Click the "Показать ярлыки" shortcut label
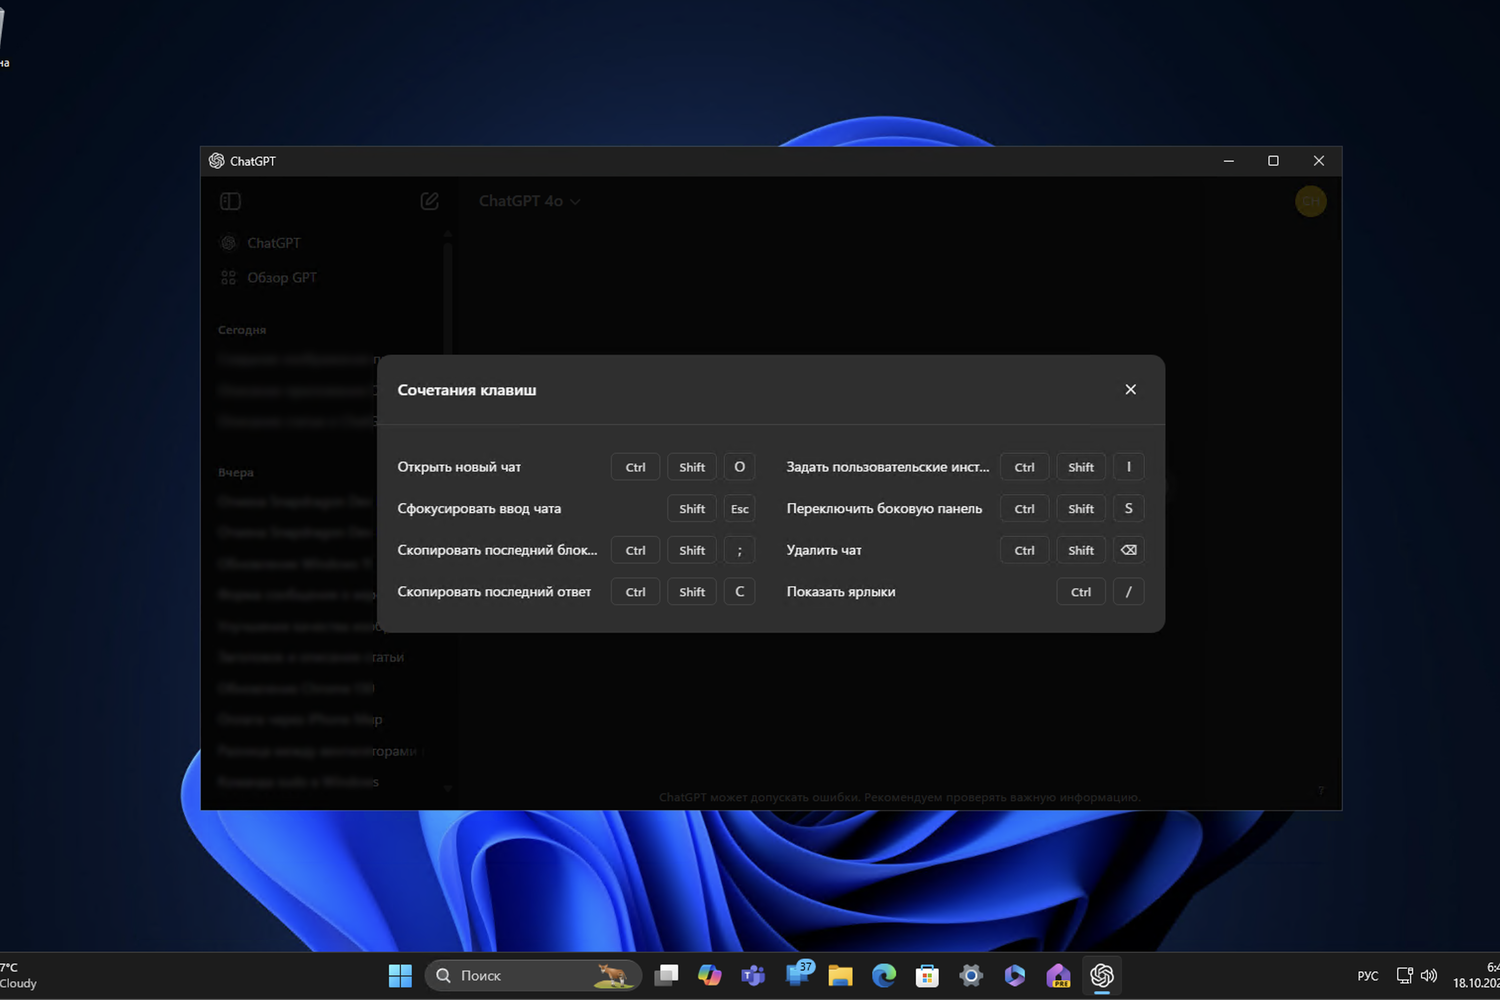1500x1000 pixels. click(841, 592)
